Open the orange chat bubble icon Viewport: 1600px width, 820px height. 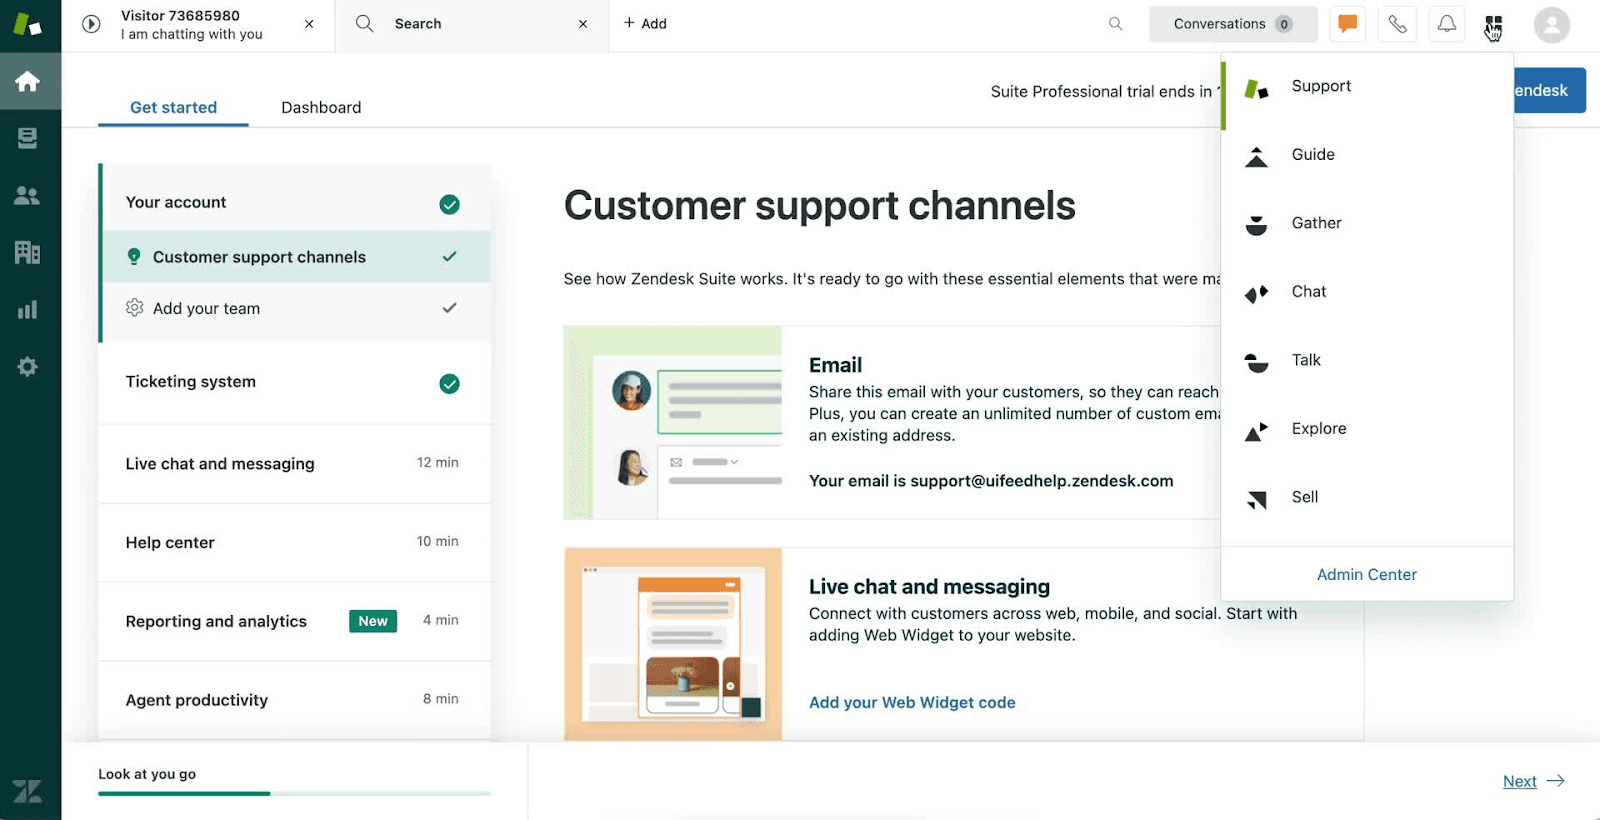tap(1347, 24)
